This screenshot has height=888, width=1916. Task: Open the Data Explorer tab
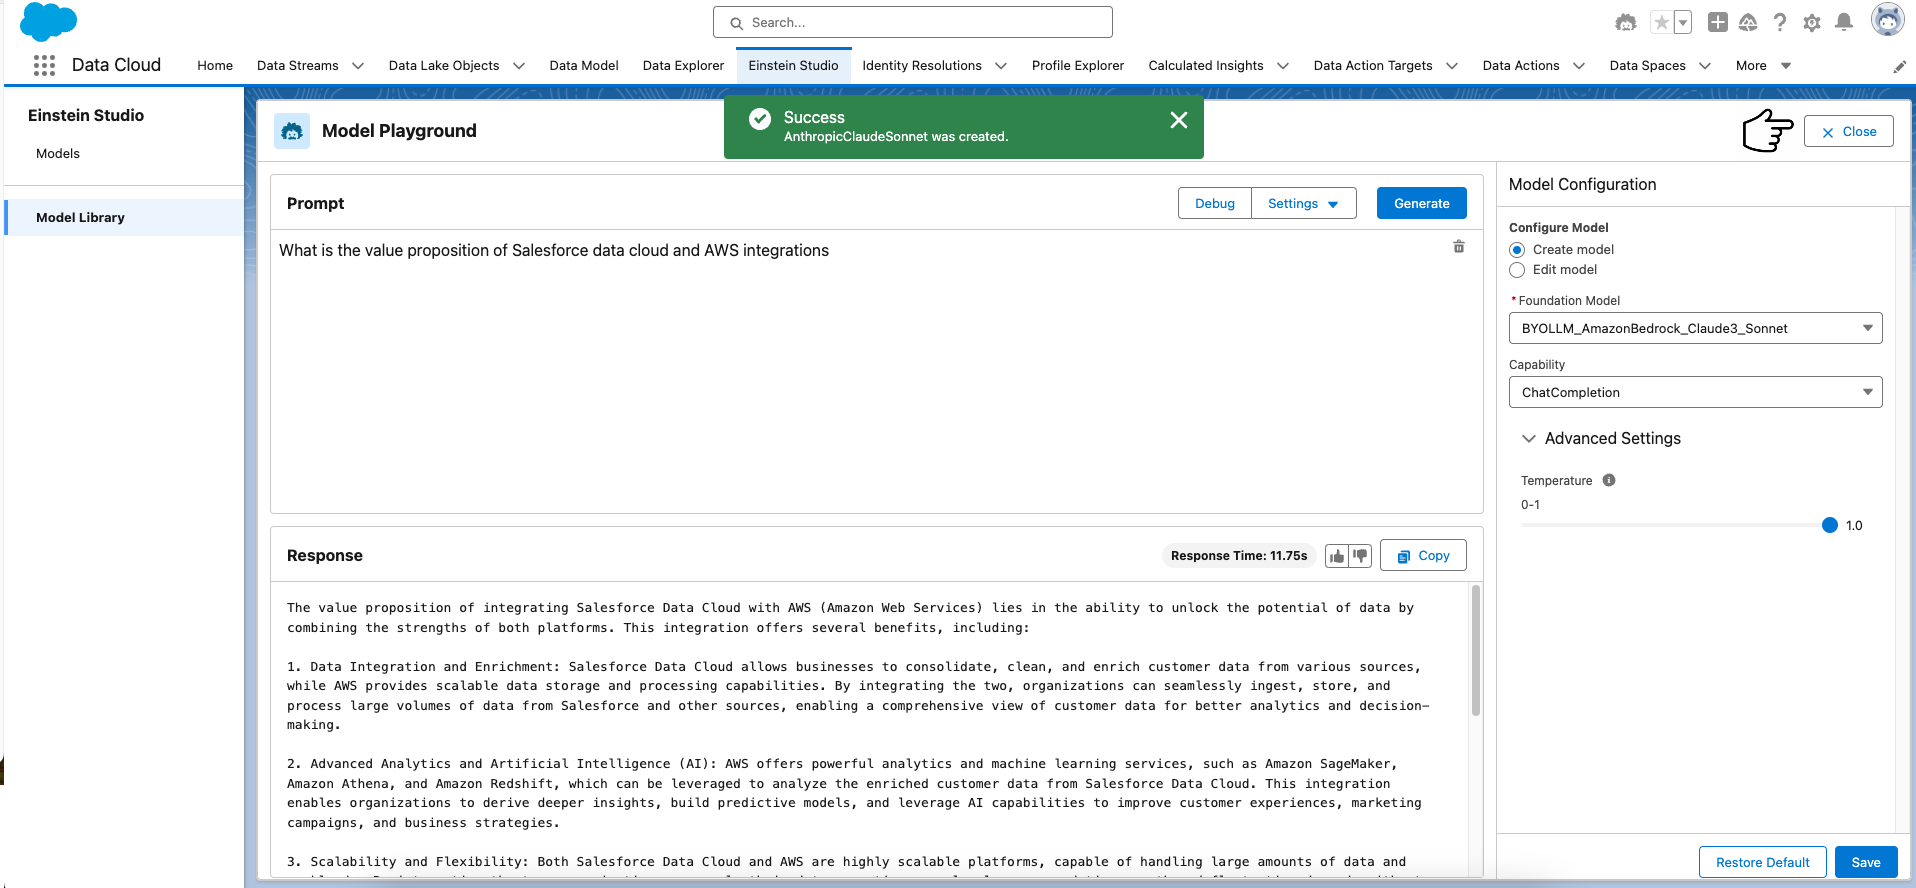click(x=683, y=66)
